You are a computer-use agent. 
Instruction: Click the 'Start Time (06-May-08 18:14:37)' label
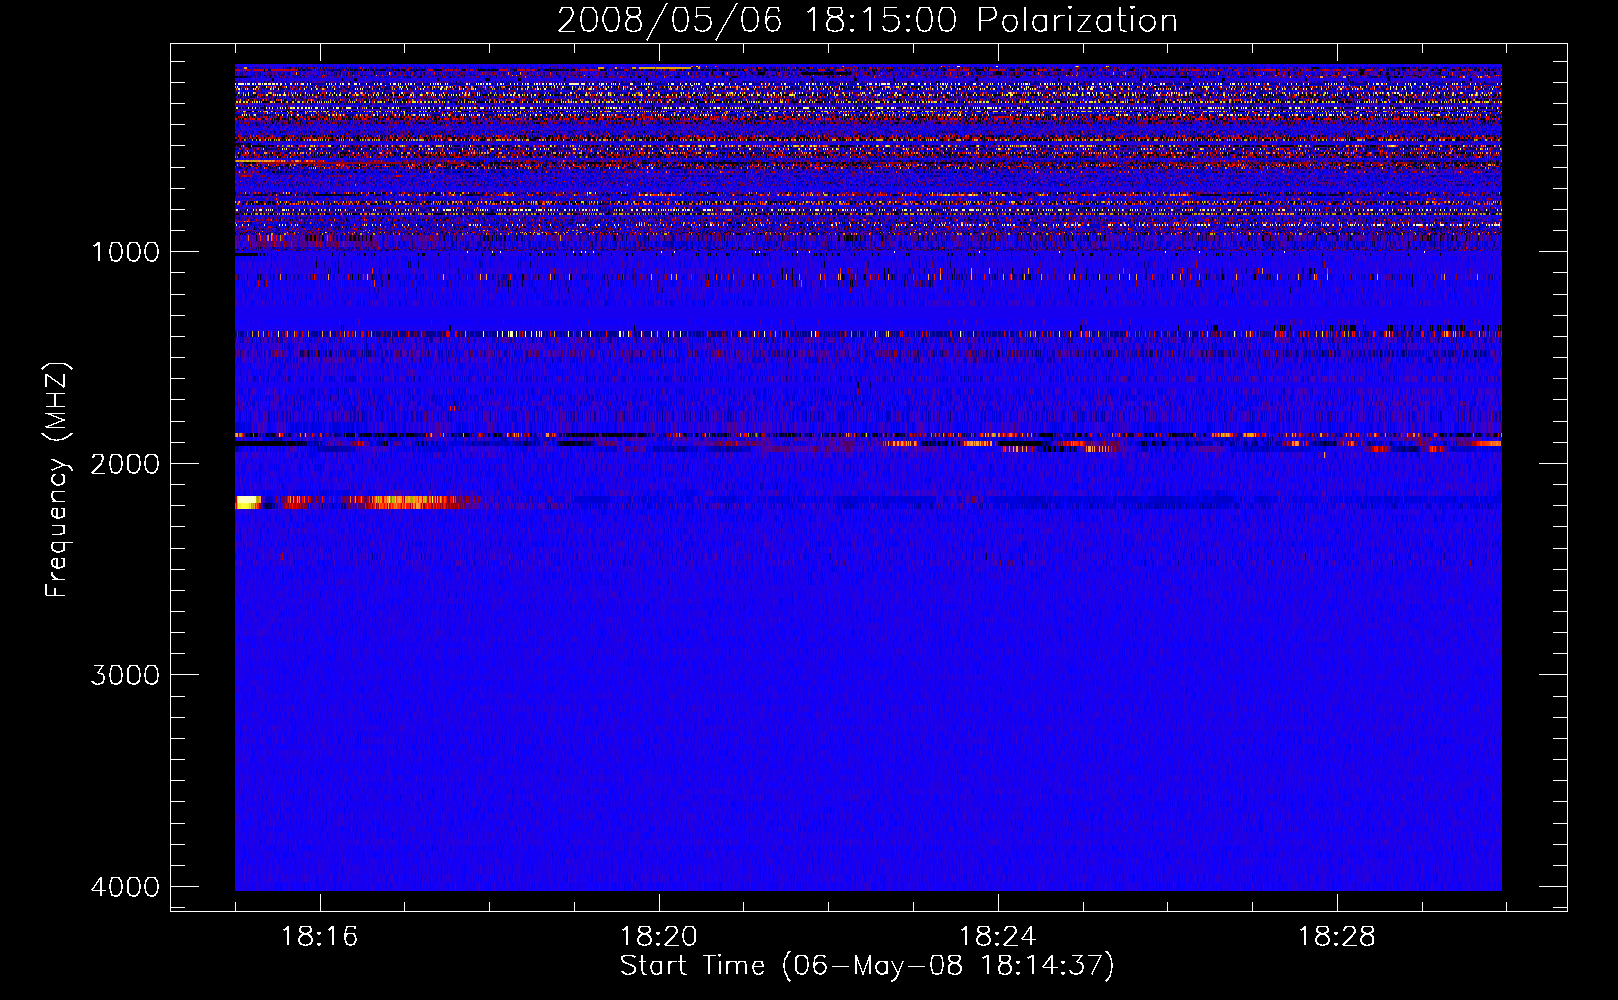[x=867, y=966]
